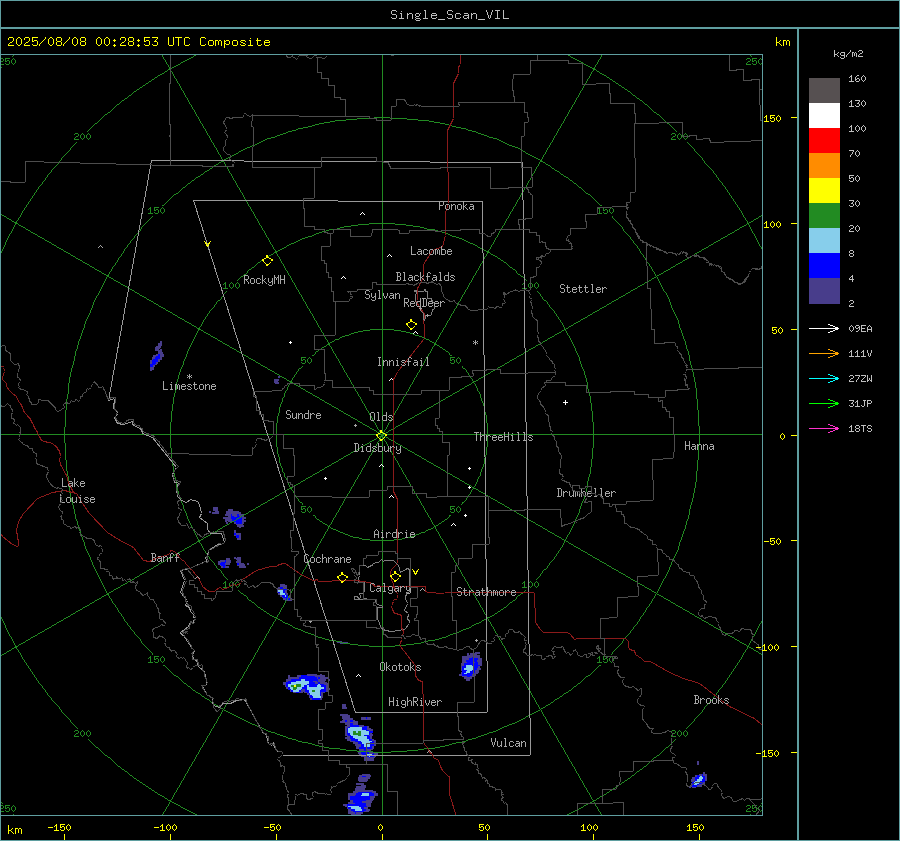Select the yellow diamond marker below RedDeer
The width and height of the screenshot is (900, 841).
coord(411,325)
